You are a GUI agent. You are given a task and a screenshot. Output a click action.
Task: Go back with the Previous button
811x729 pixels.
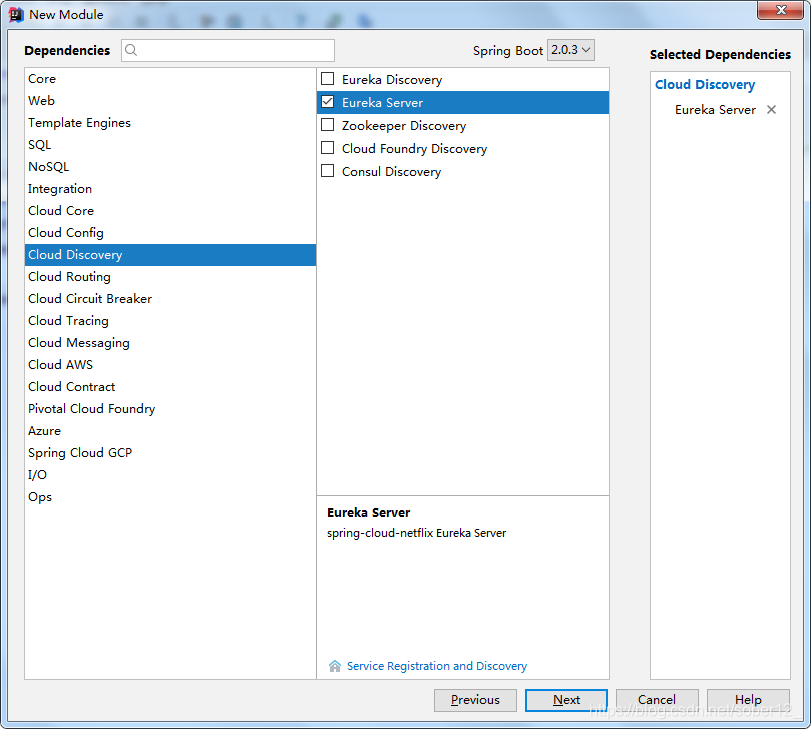475,700
